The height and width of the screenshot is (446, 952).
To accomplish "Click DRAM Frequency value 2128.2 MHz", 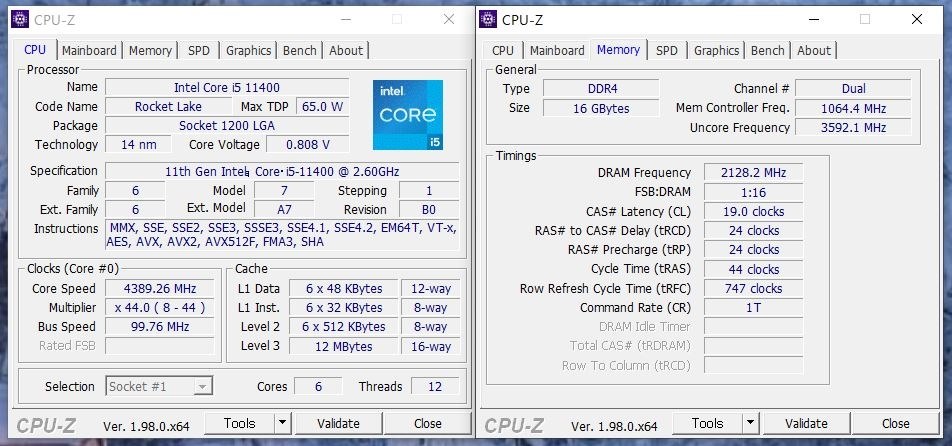I will 753,172.
